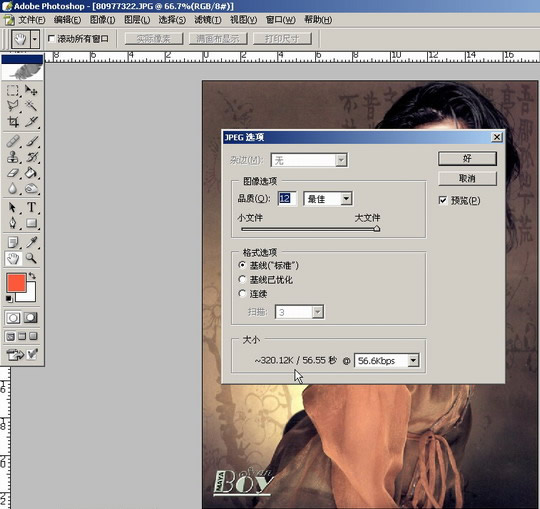Open the 编辑 menu
Image resolution: width=540 pixels, height=509 pixels.
point(68,20)
